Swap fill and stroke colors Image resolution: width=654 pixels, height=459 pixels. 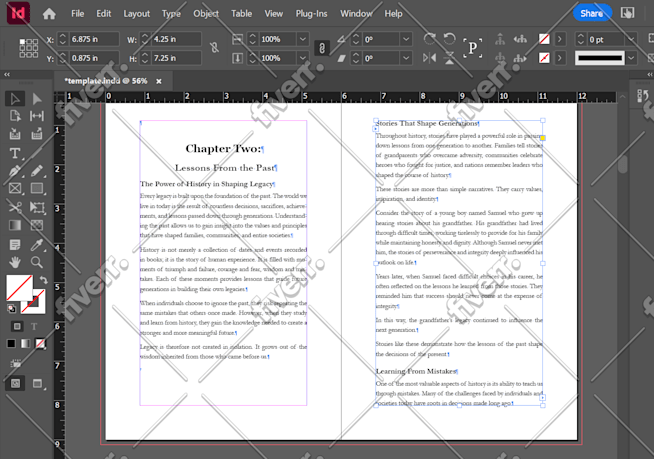click(x=43, y=279)
